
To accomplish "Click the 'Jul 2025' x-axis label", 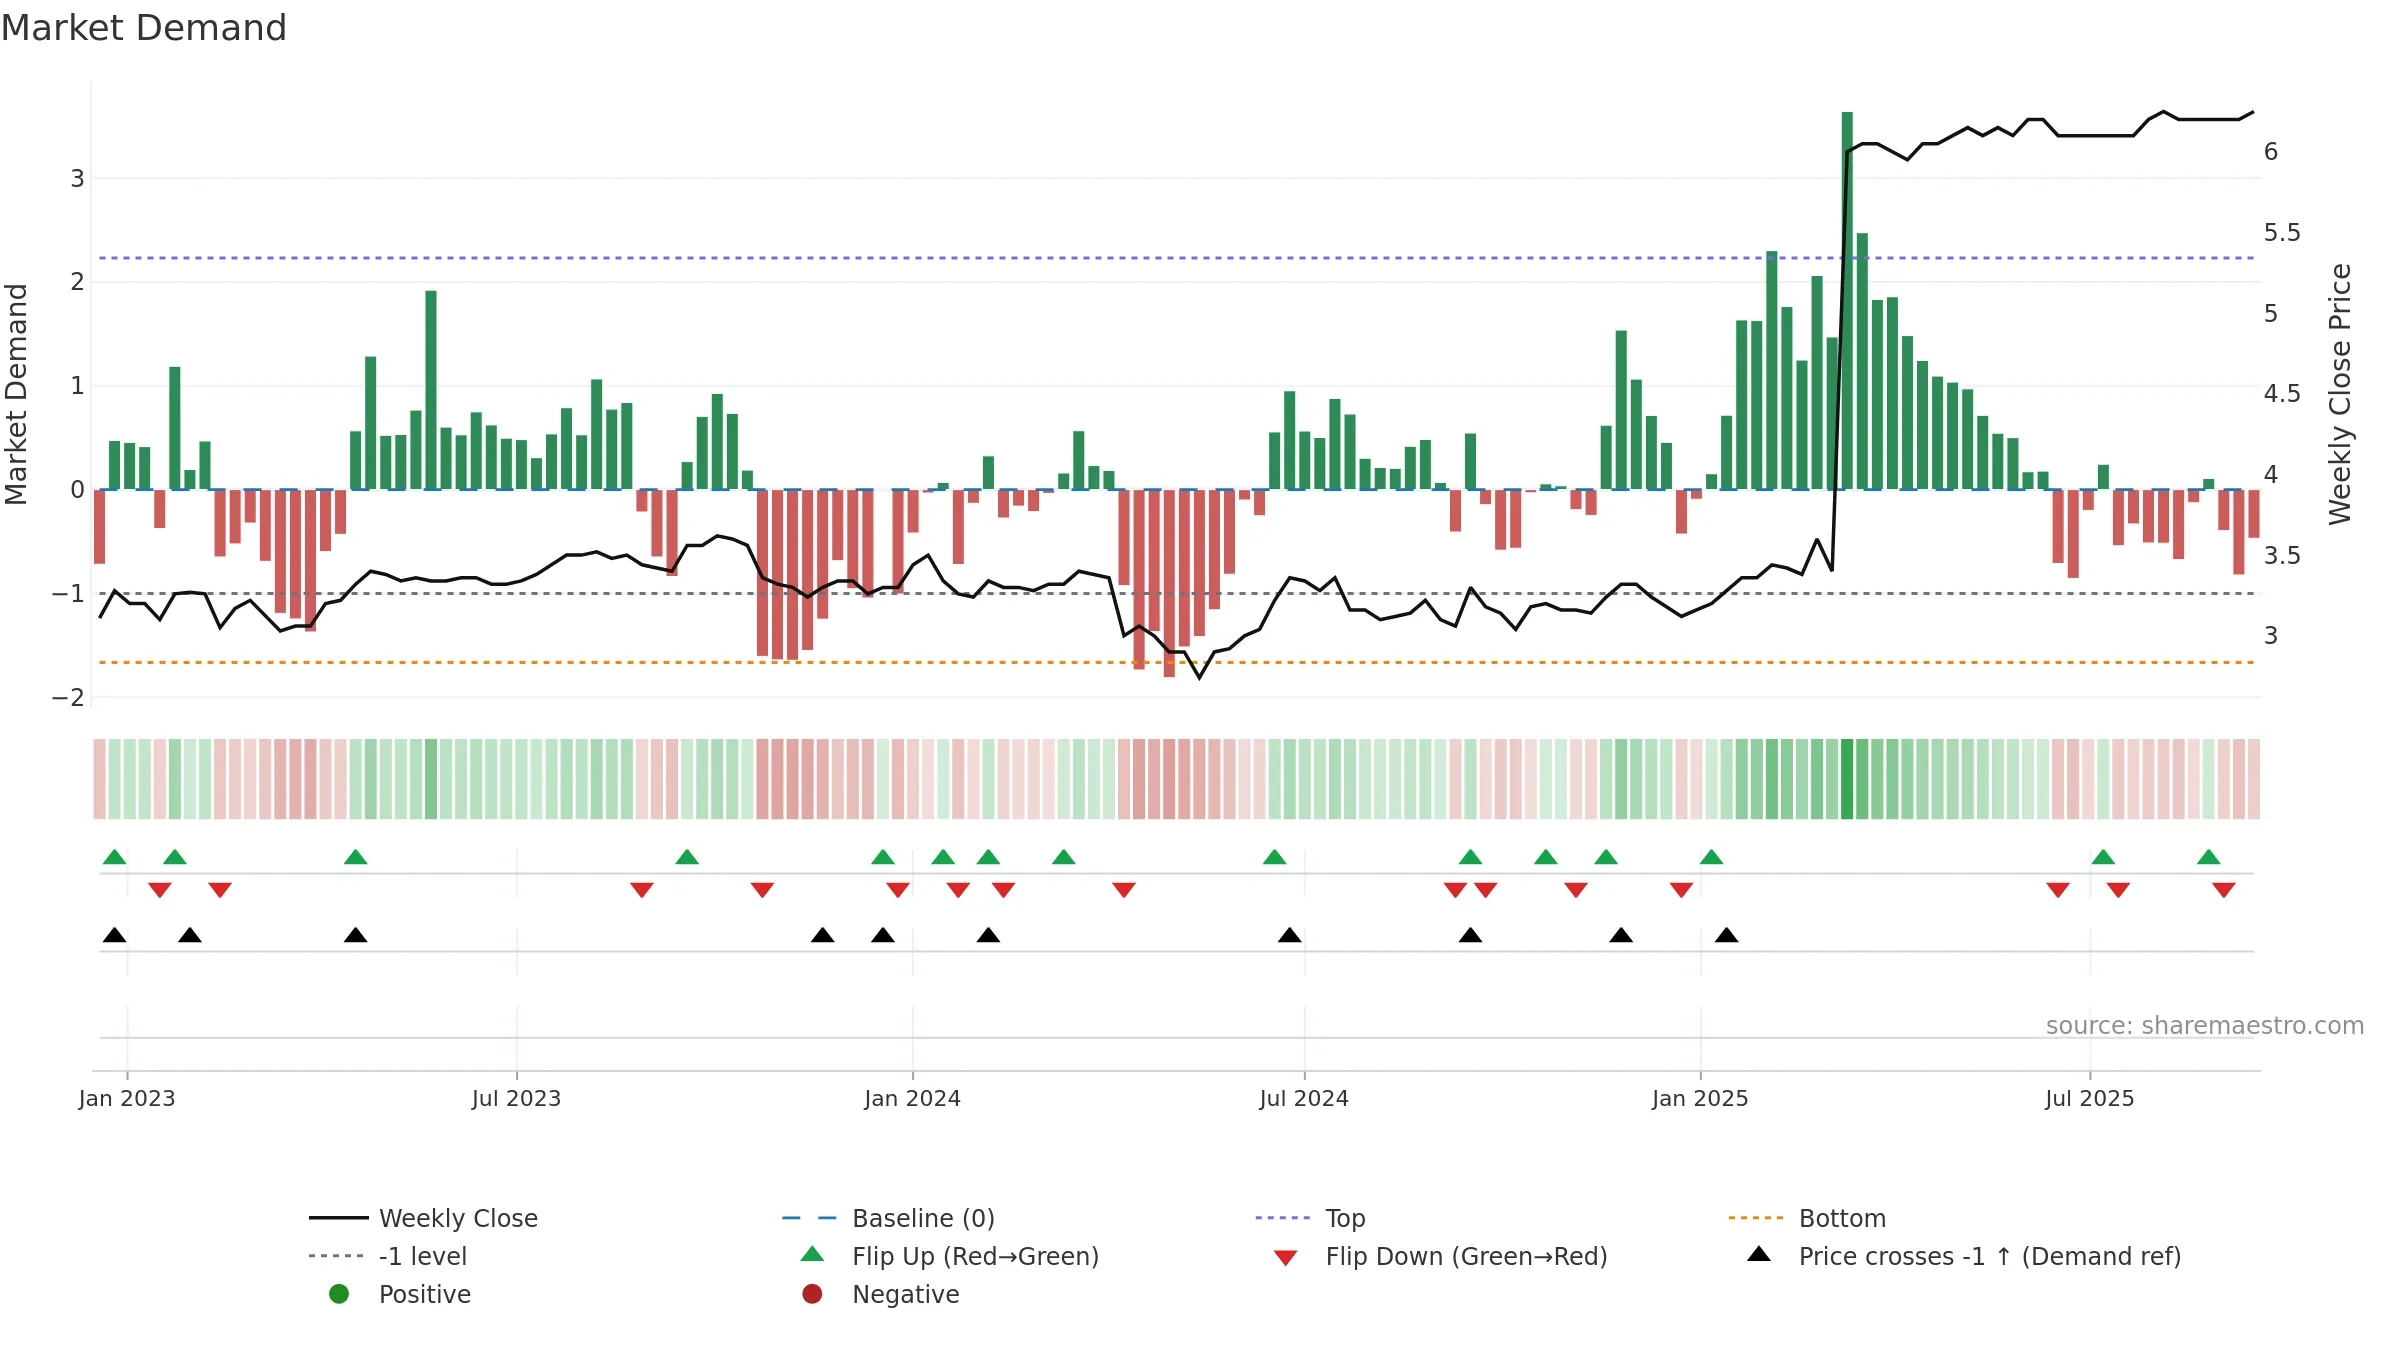I will pyautogui.click(x=2089, y=1099).
